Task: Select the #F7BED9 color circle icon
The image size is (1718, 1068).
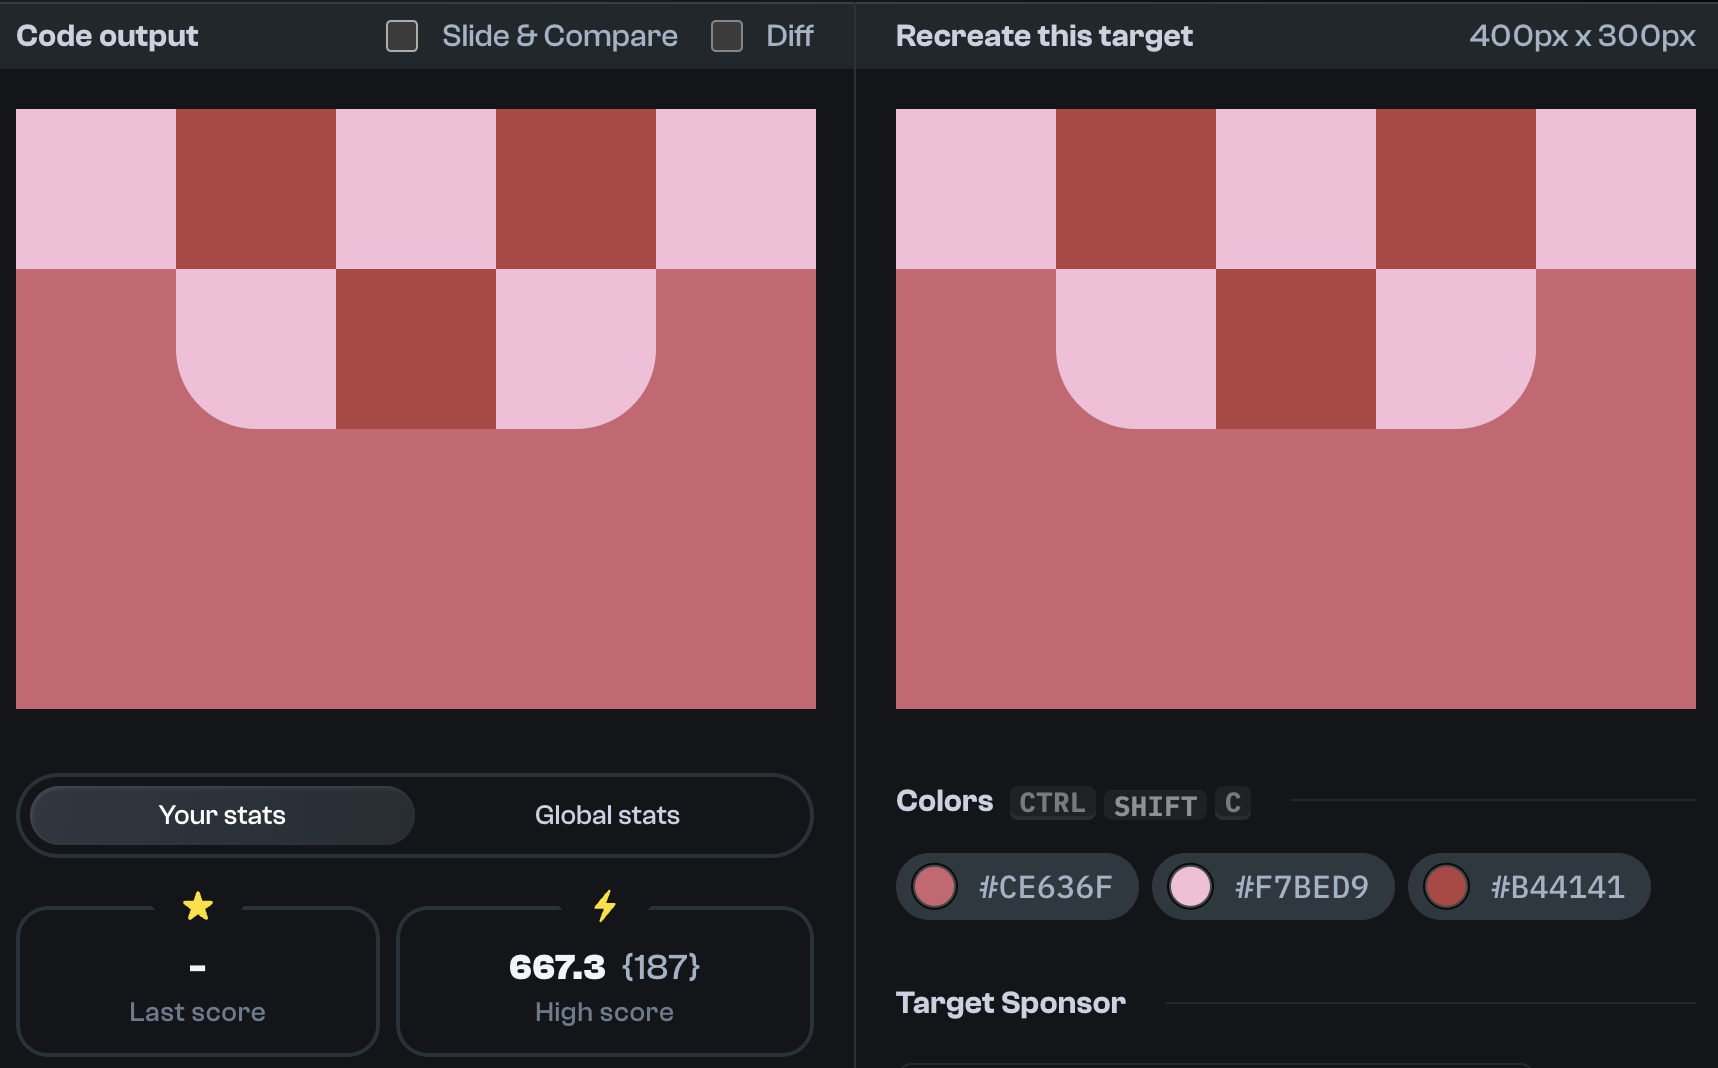Action: pyautogui.click(x=1191, y=886)
